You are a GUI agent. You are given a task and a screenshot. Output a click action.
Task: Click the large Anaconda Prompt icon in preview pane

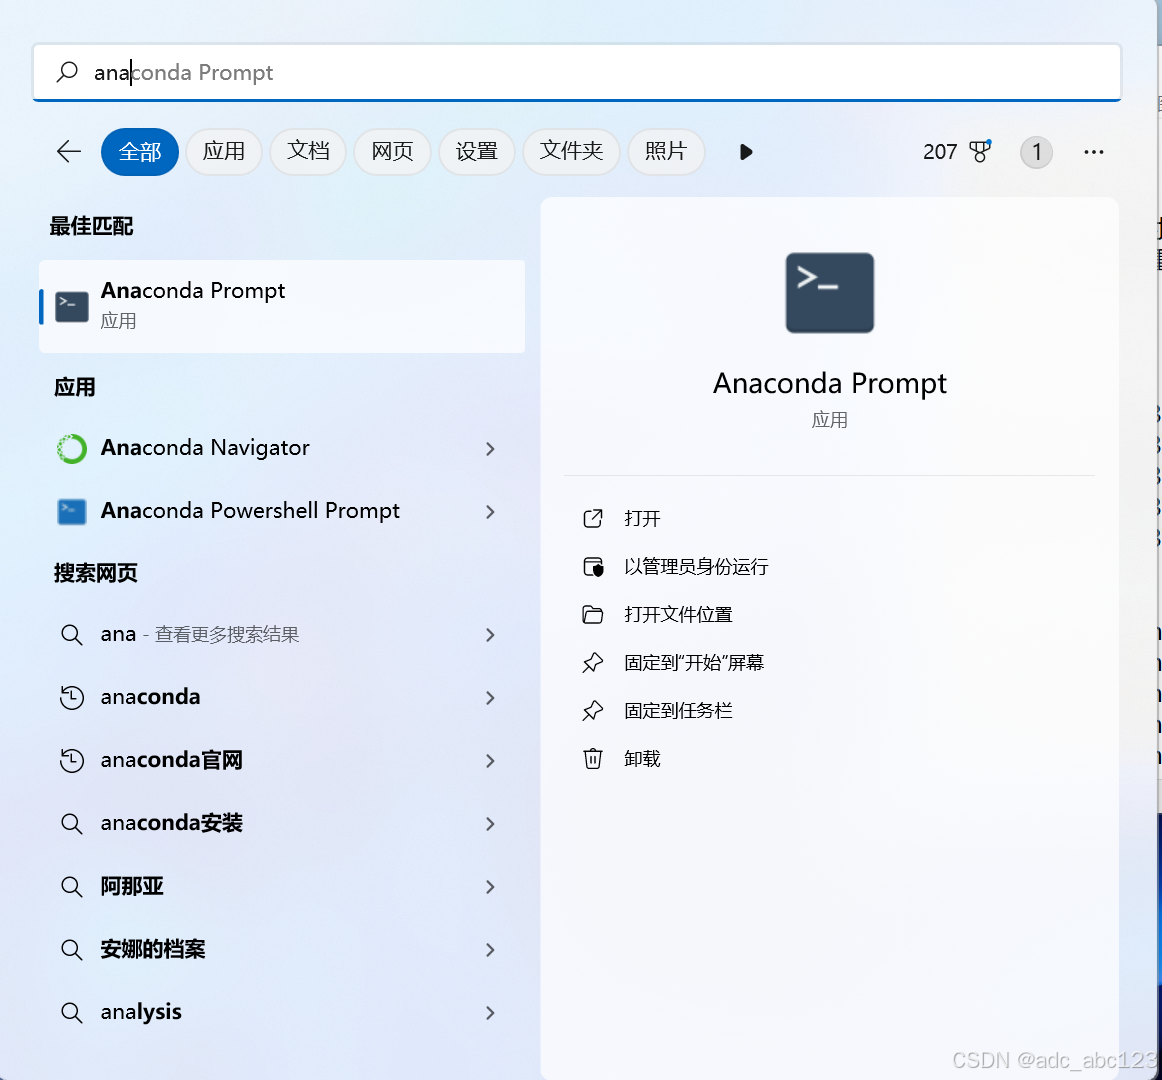[x=829, y=293]
